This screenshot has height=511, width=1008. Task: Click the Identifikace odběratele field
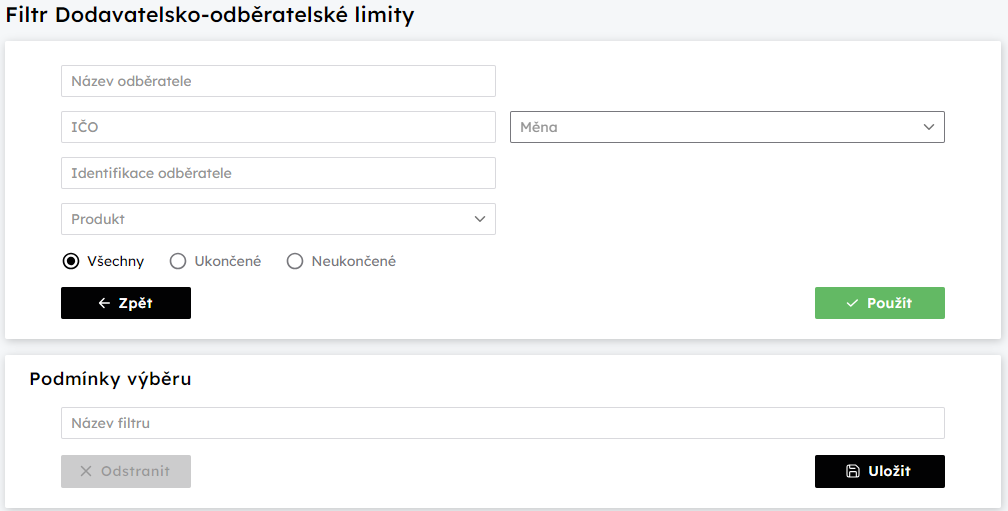(278, 173)
